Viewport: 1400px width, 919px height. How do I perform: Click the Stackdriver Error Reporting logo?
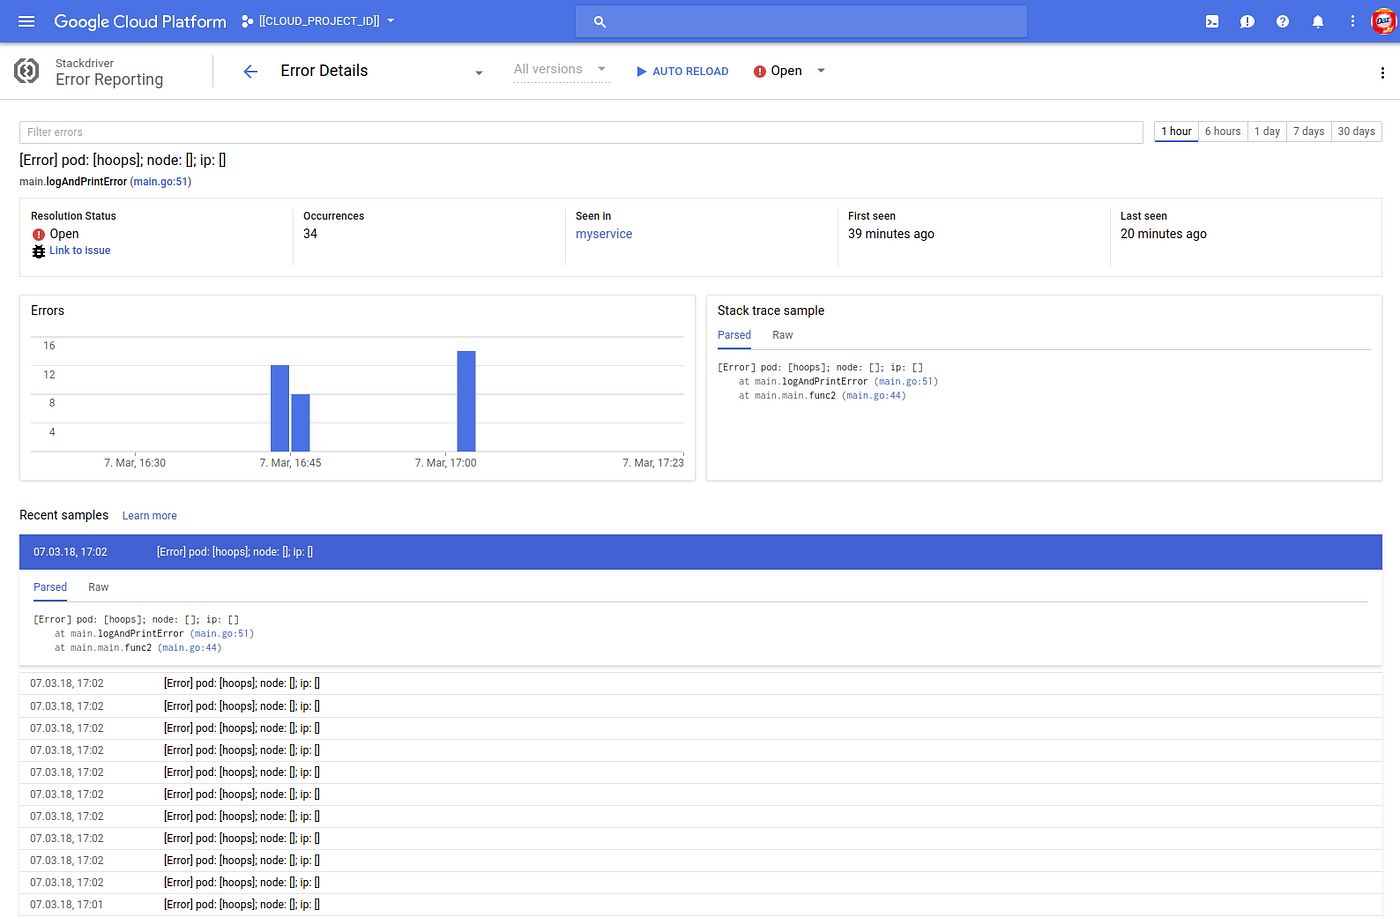26,70
